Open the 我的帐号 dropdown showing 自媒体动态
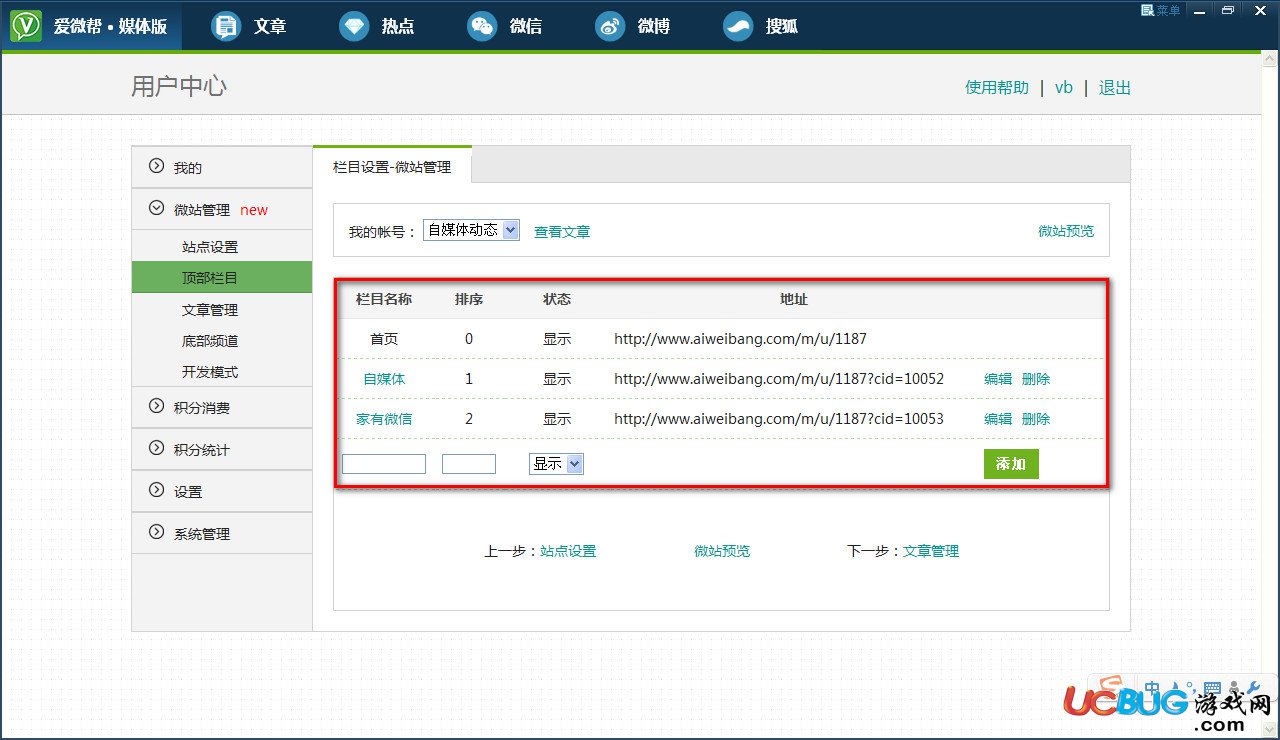This screenshot has width=1280, height=740. coord(471,230)
